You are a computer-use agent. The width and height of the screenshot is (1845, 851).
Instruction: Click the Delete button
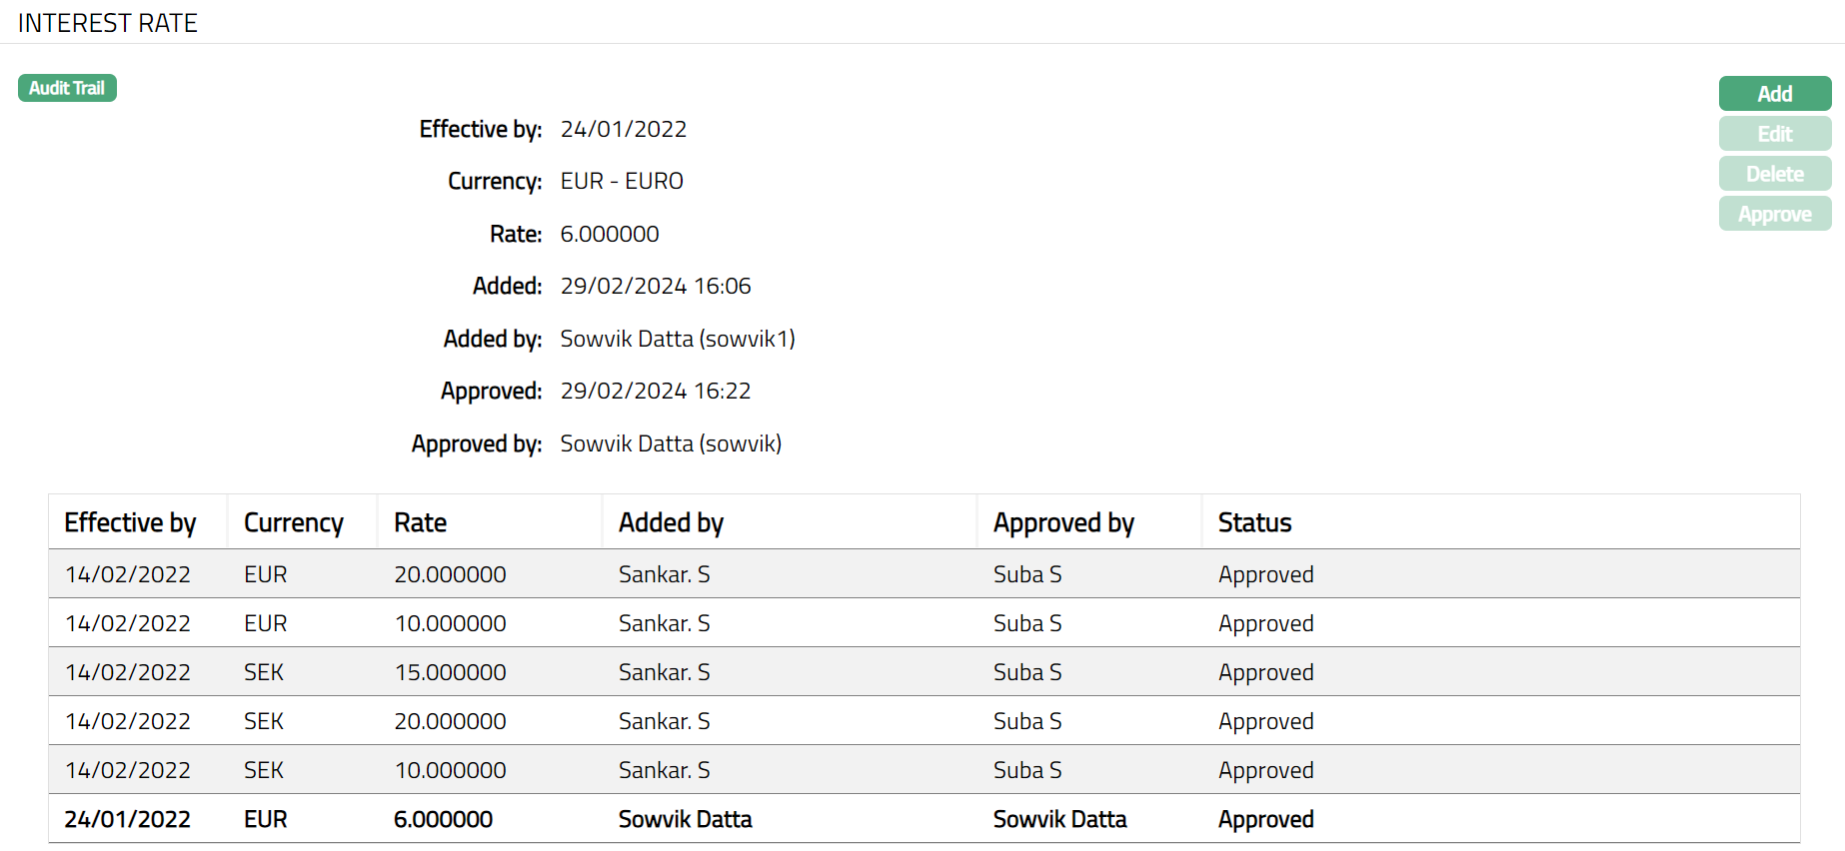(x=1774, y=174)
